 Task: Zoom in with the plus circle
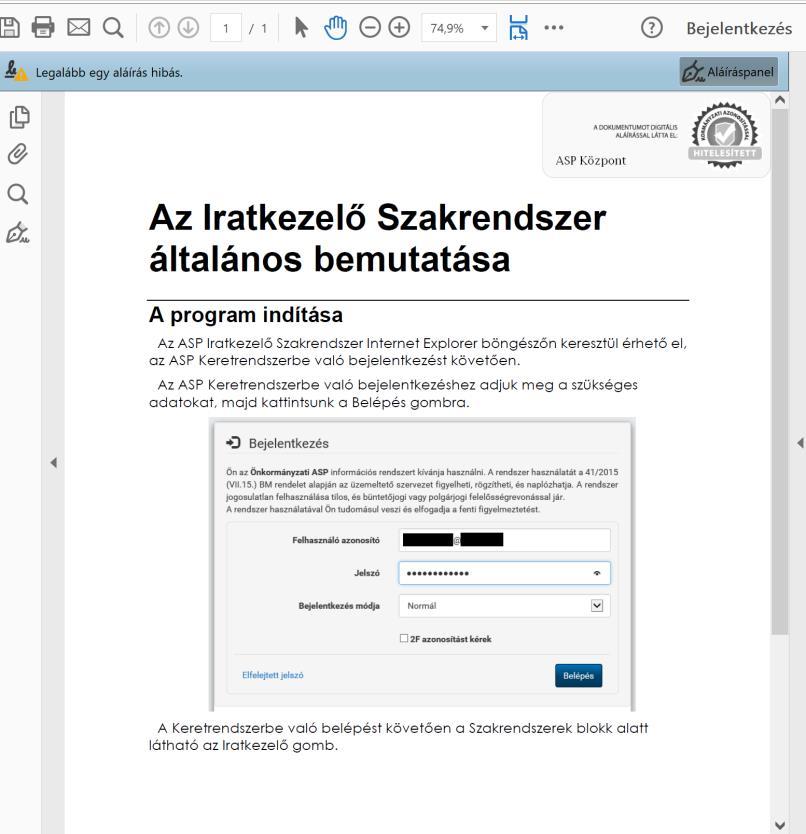[x=399, y=28]
